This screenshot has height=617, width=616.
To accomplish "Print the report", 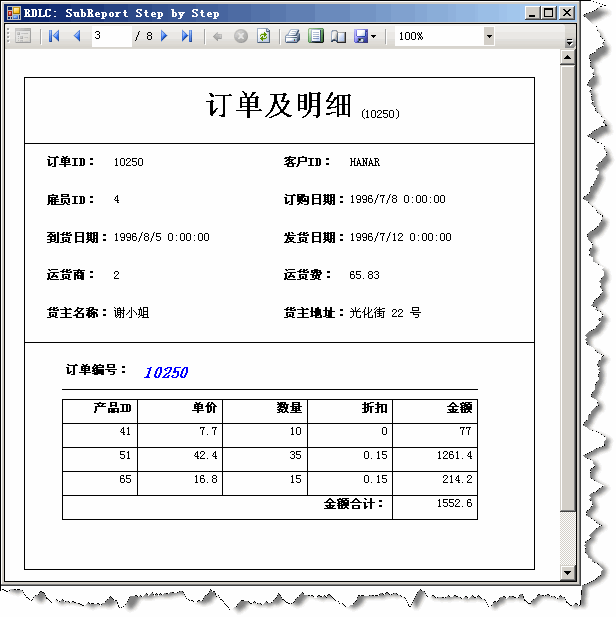I will 292,36.
